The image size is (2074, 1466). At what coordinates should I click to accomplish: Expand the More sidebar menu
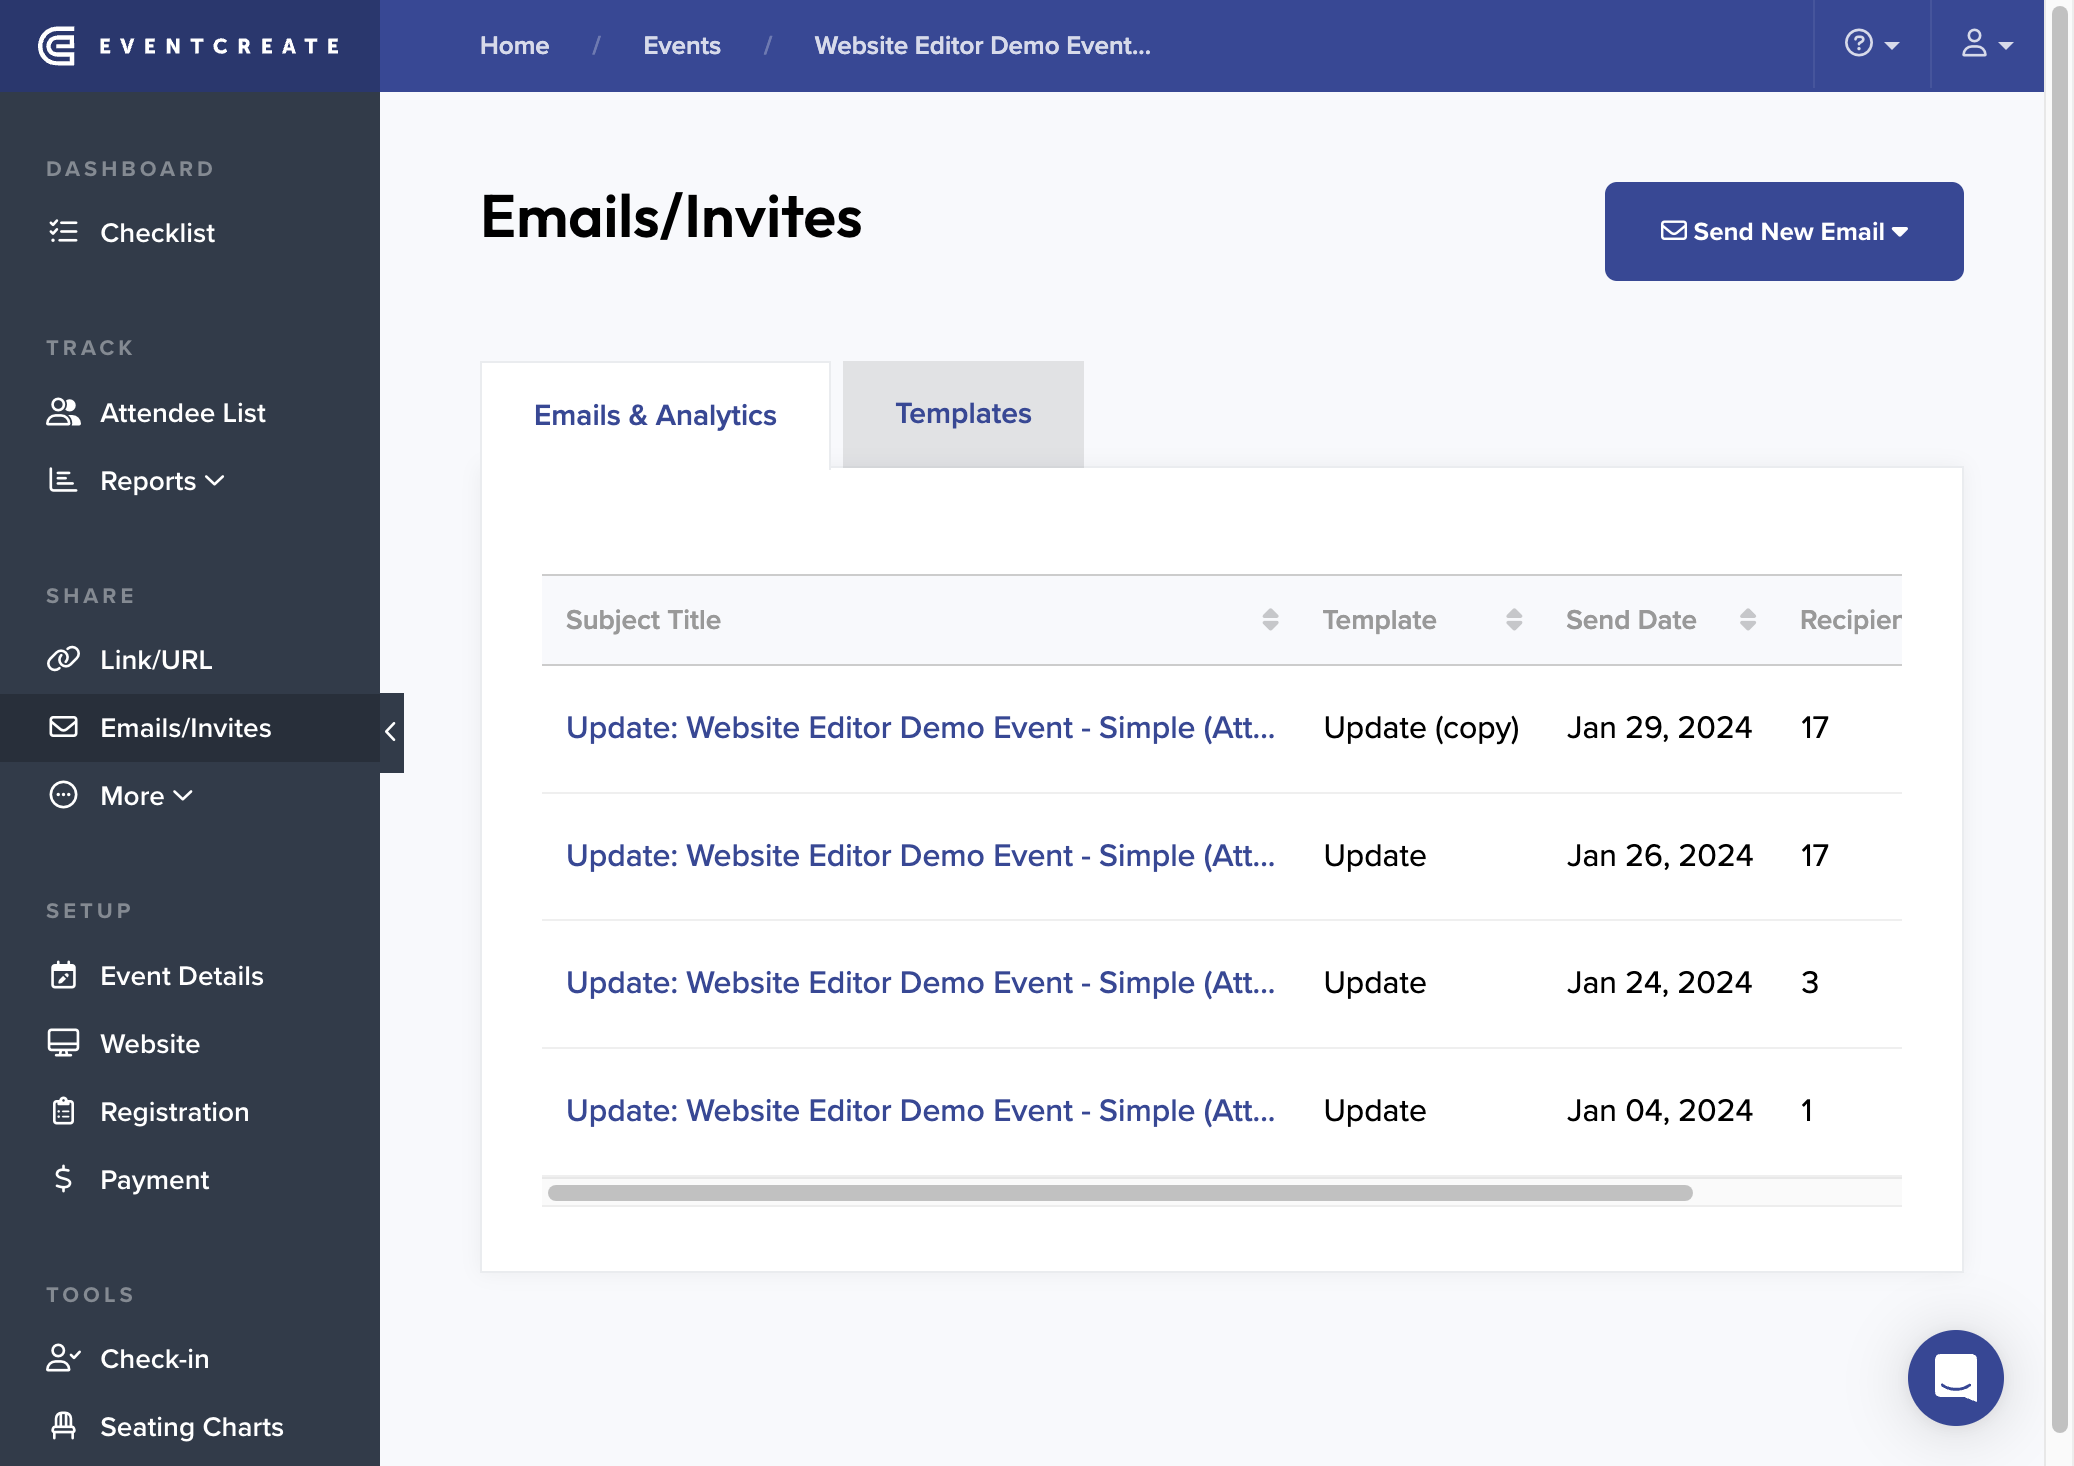click(120, 796)
